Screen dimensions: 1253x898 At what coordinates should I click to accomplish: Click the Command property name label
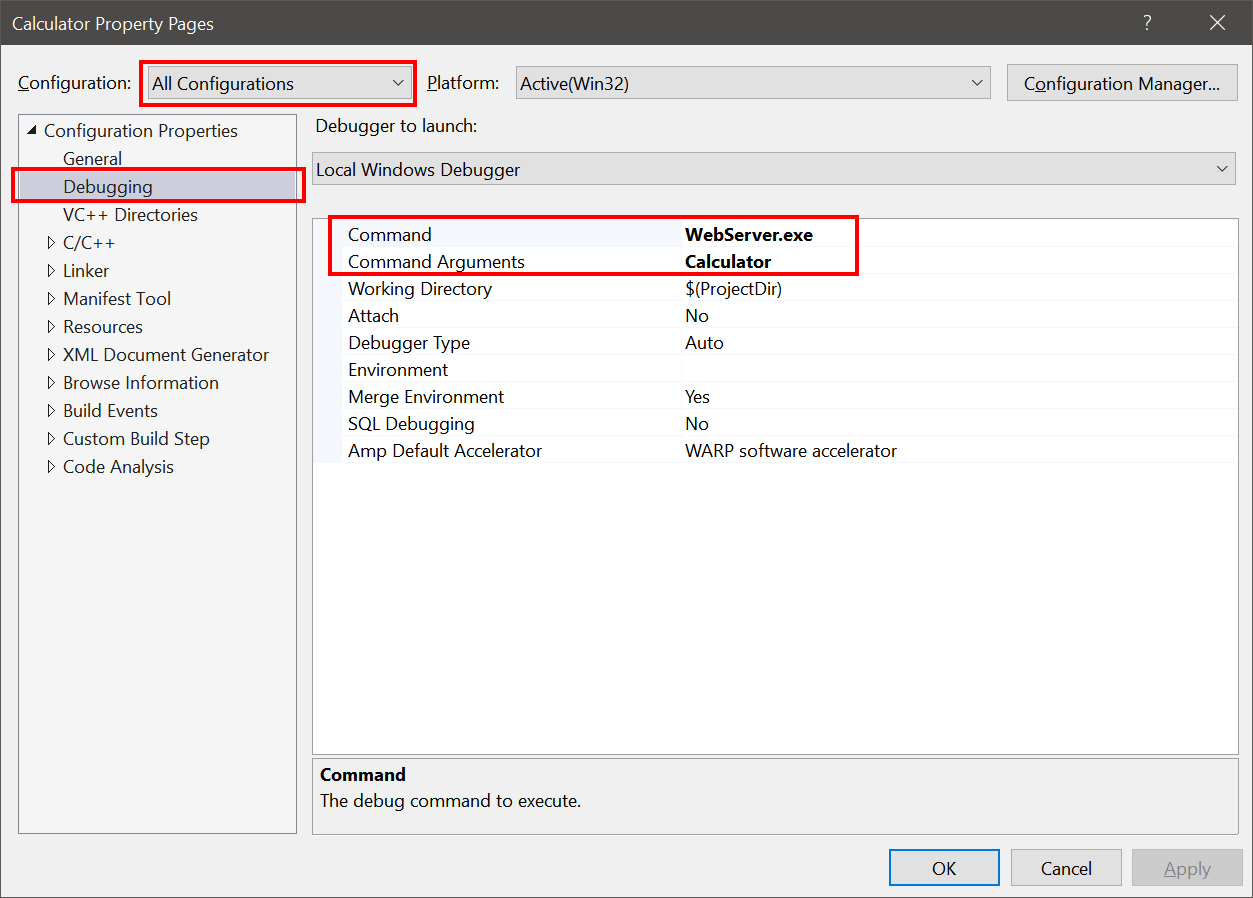390,235
